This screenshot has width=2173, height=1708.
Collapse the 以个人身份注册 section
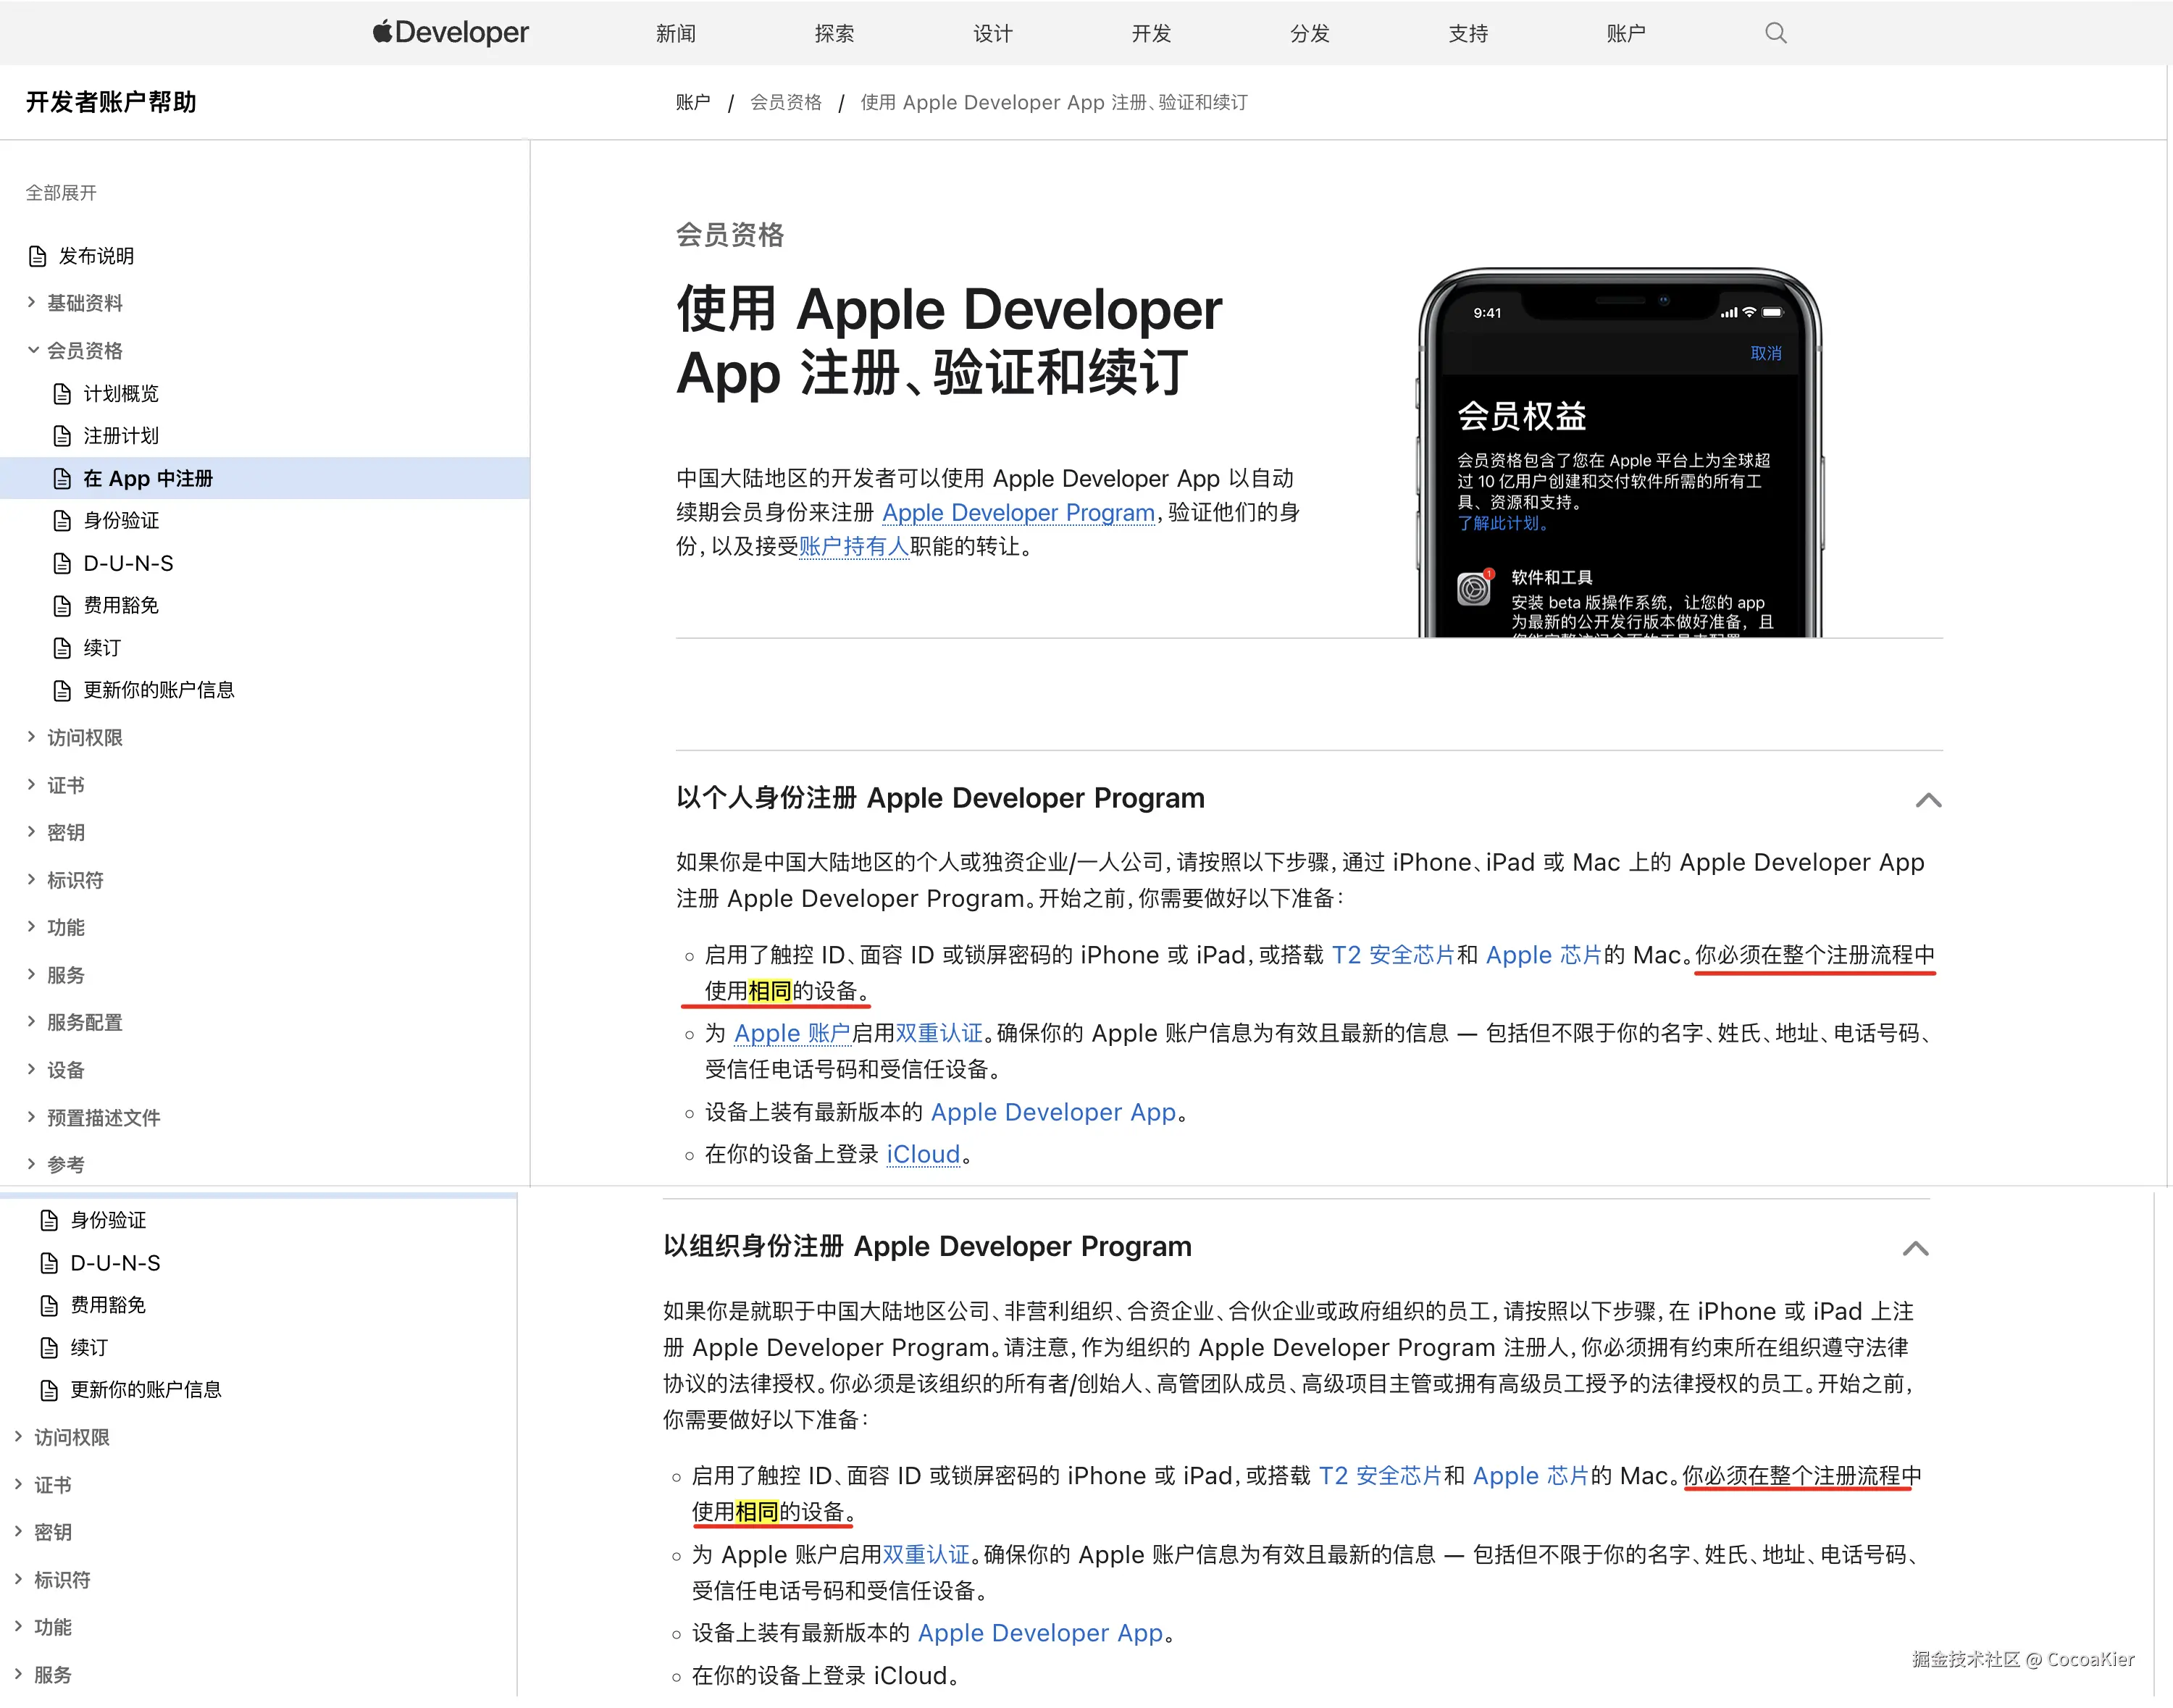pyautogui.click(x=1928, y=800)
